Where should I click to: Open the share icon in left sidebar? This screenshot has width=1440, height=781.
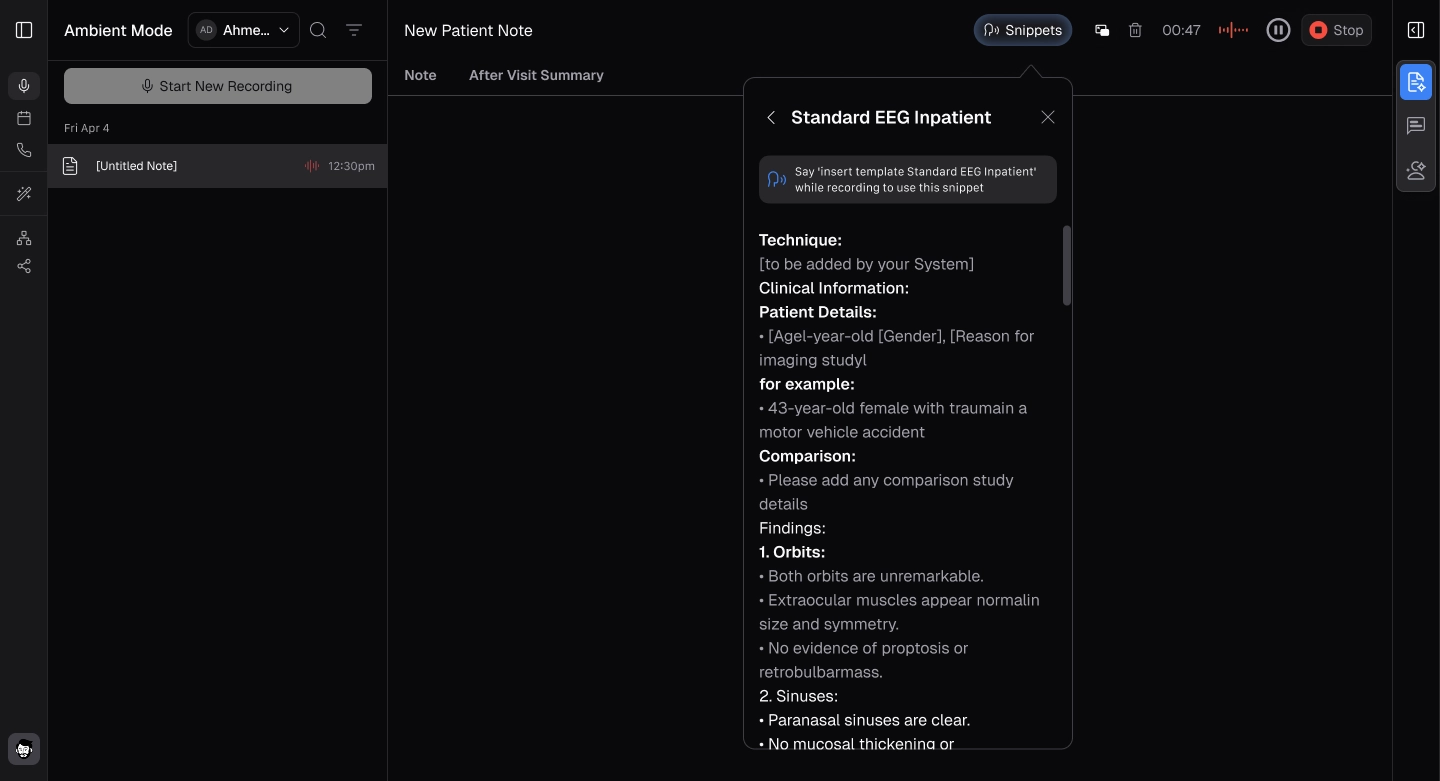point(24,266)
